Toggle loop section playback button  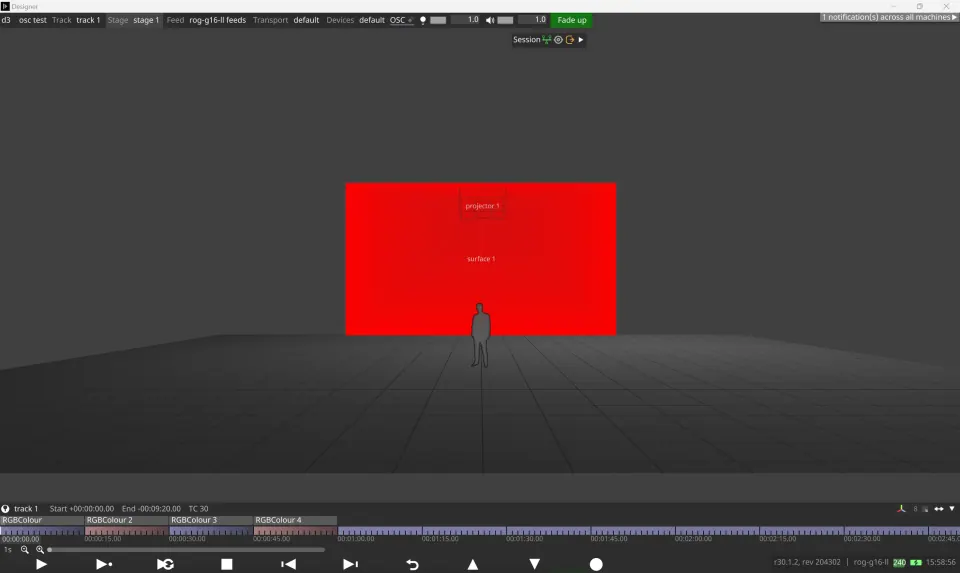coord(165,564)
